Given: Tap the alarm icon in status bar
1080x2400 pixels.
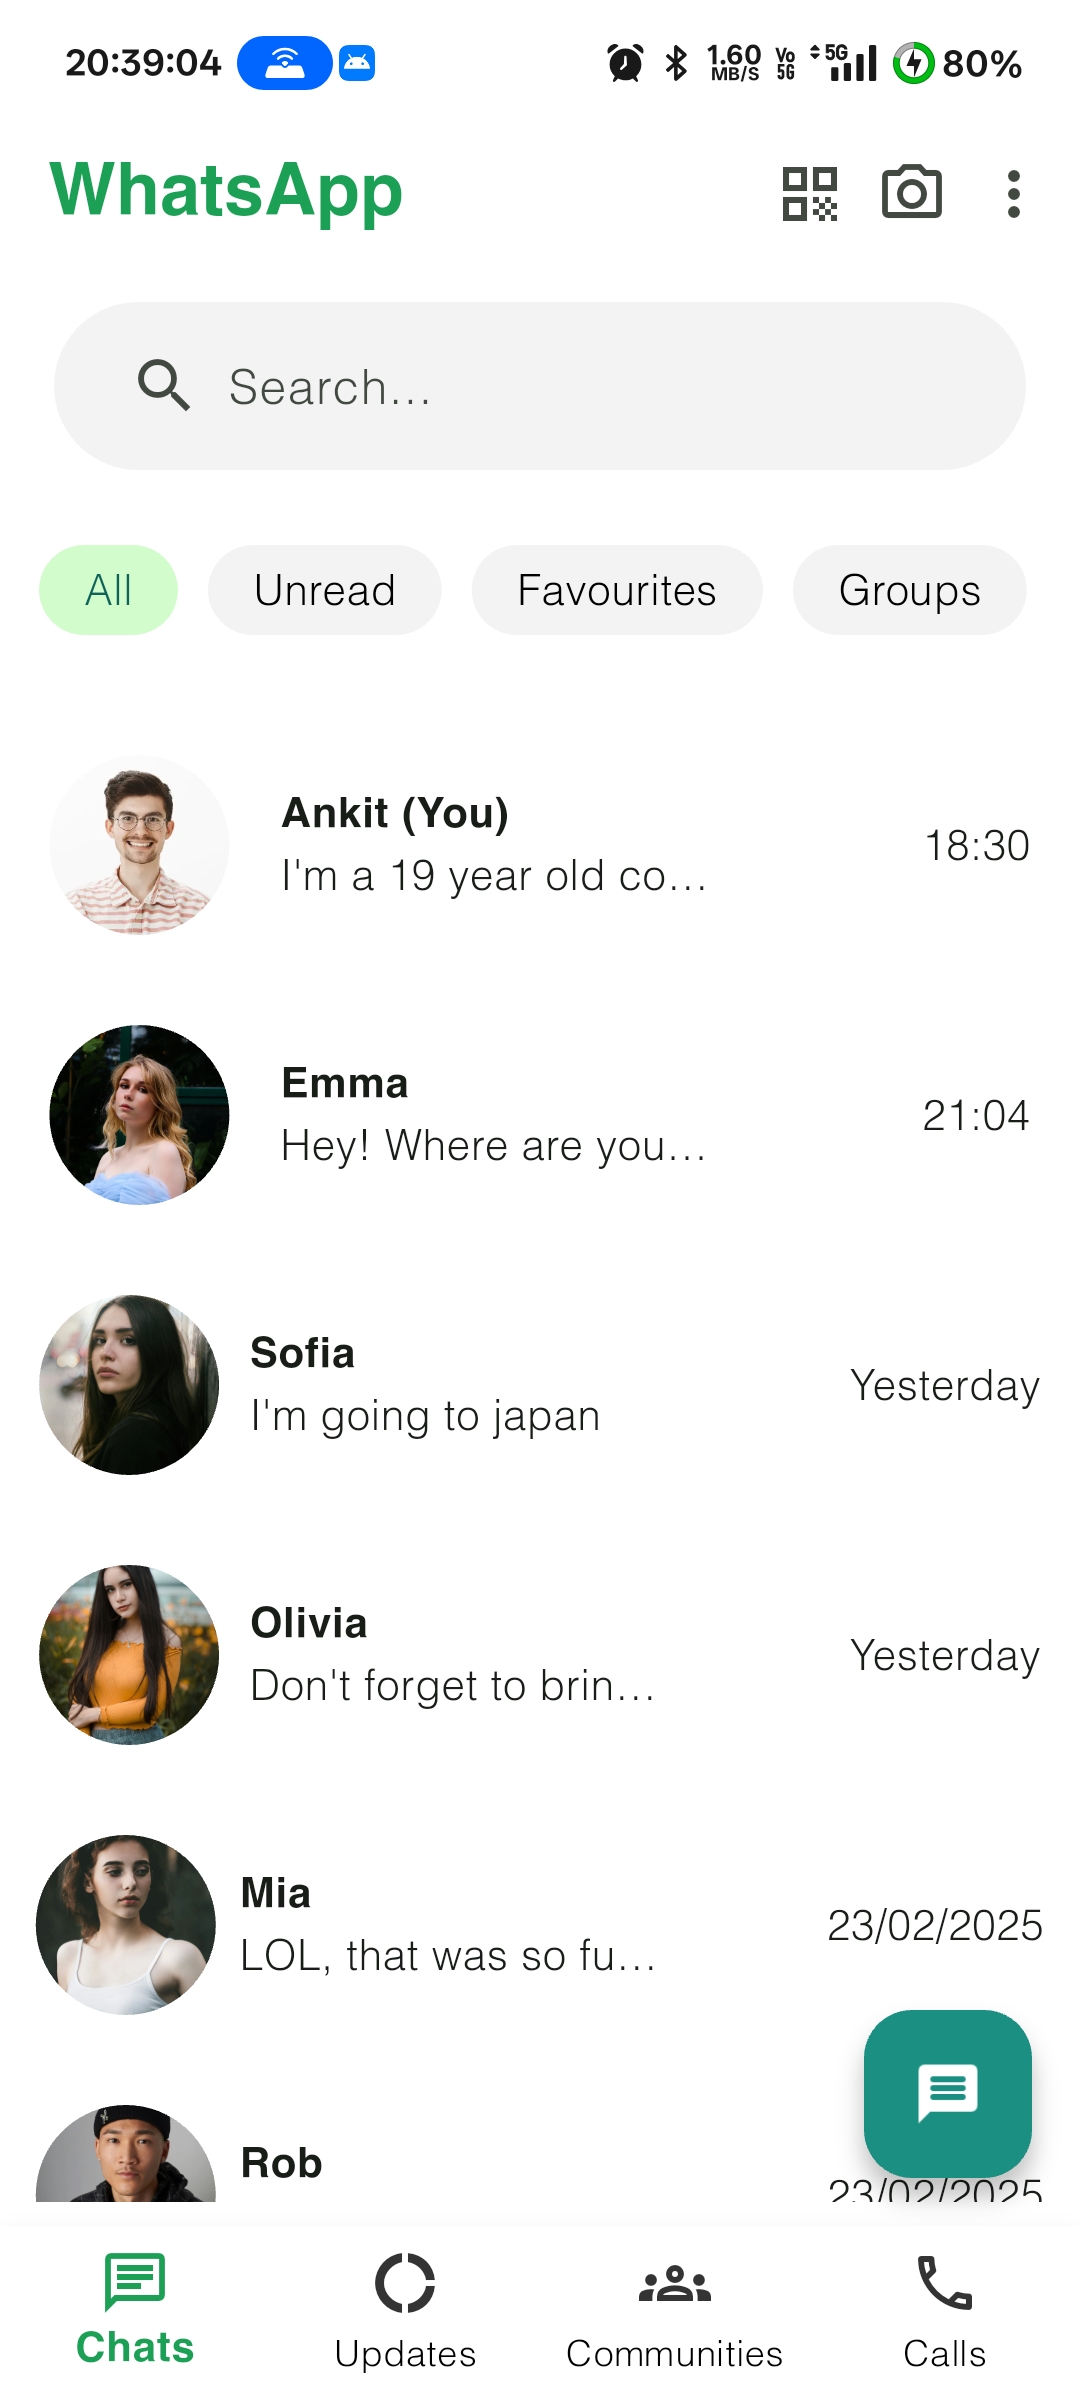Looking at the screenshot, I should click(x=626, y=63).
